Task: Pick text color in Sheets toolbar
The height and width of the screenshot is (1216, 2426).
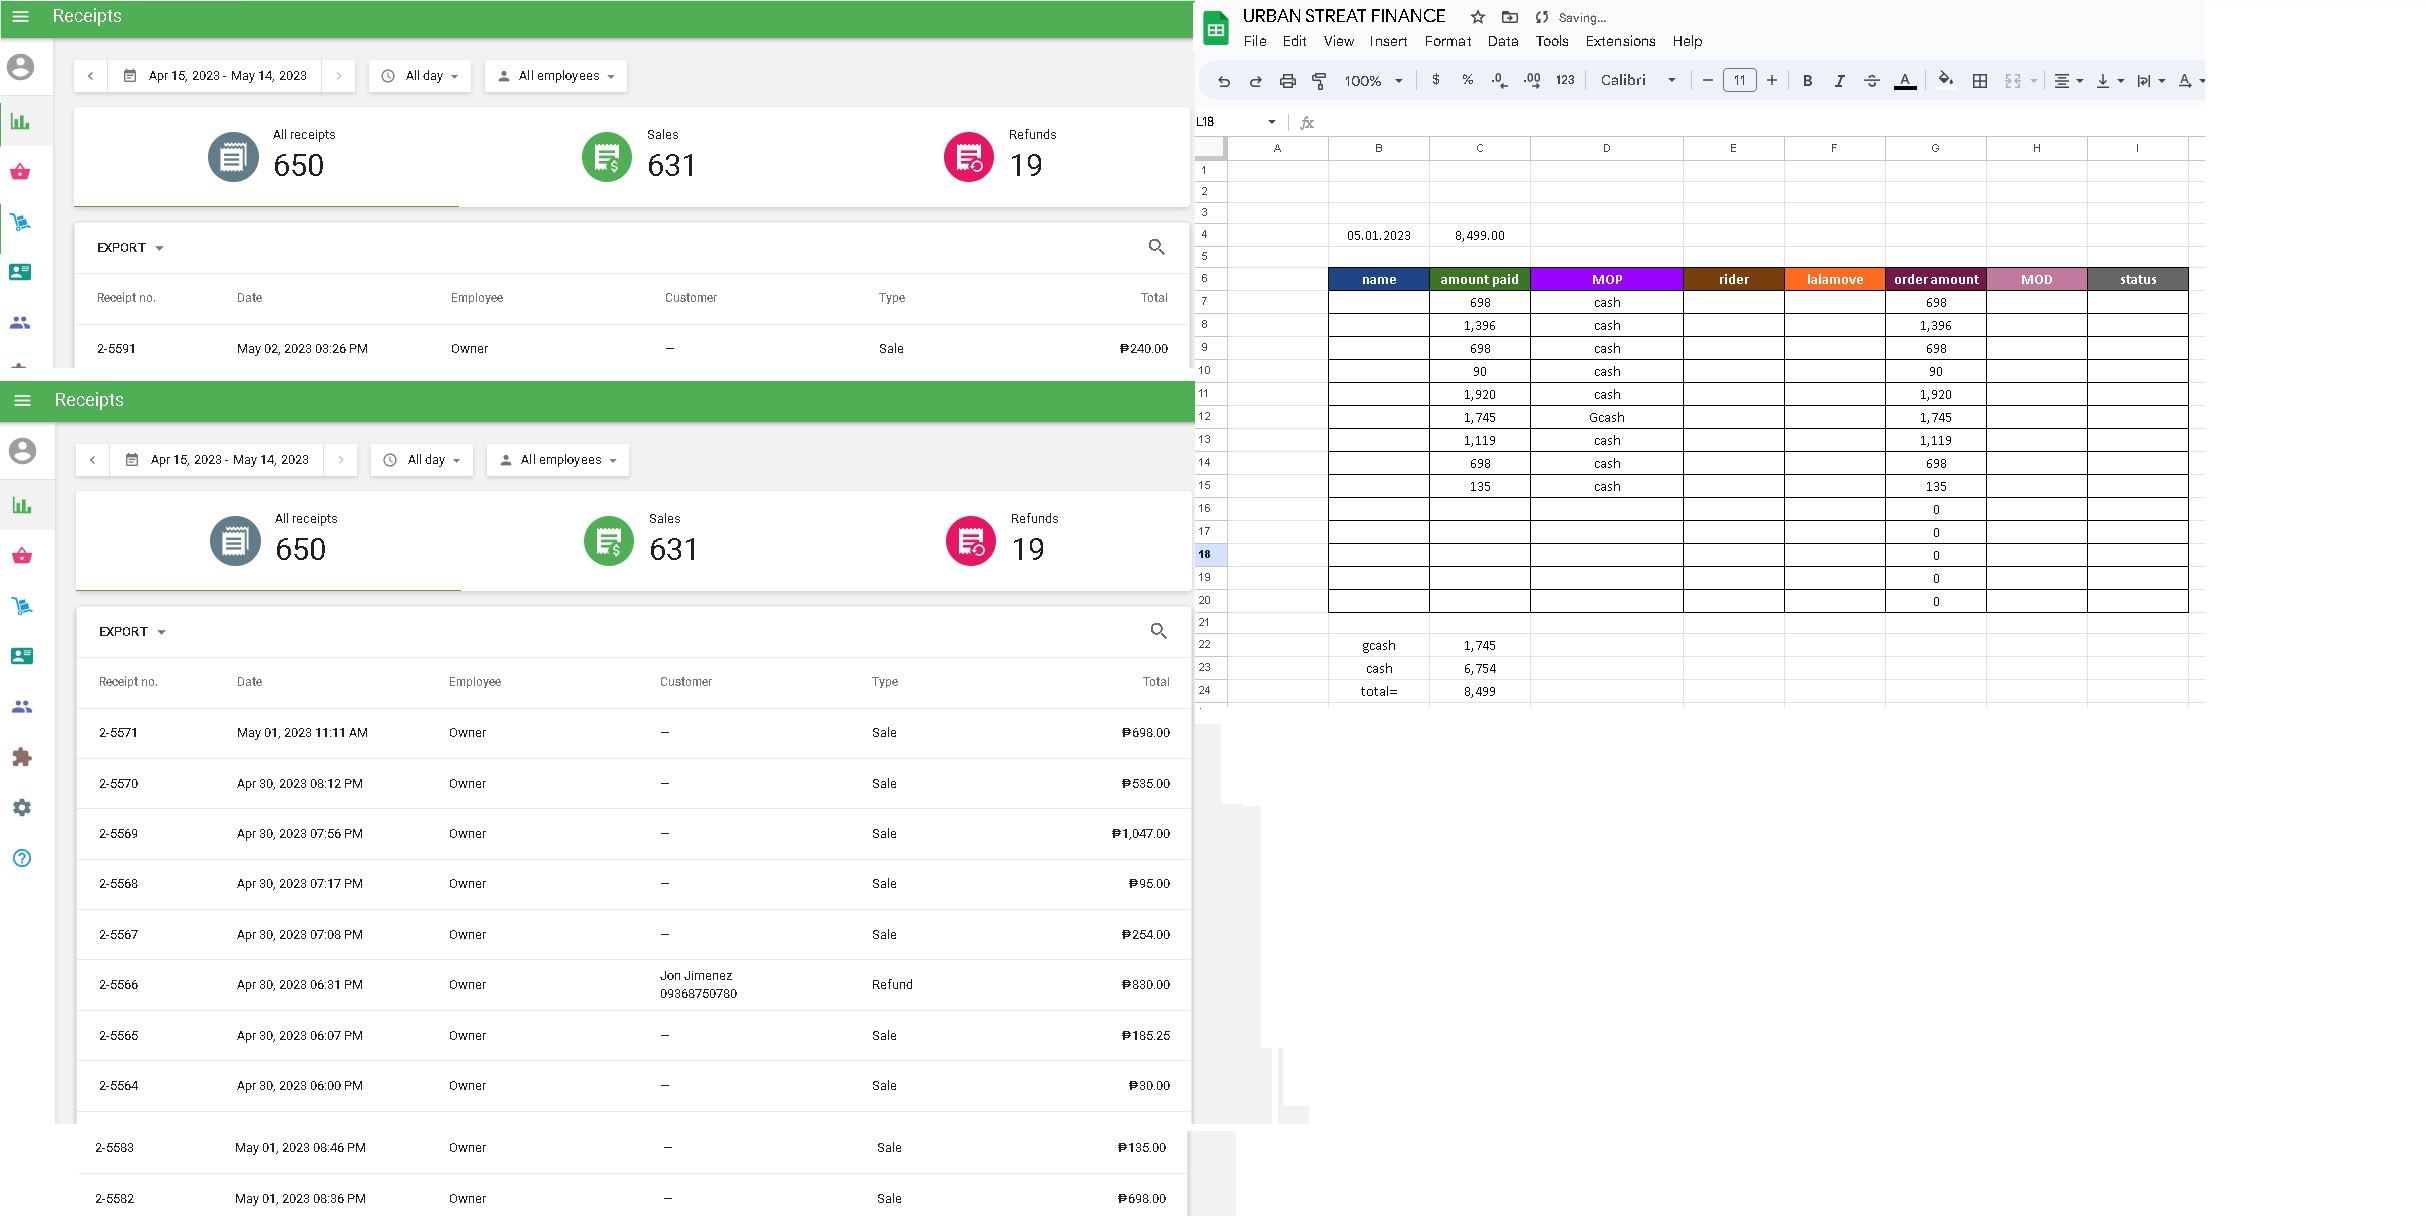Action: 1905,81
